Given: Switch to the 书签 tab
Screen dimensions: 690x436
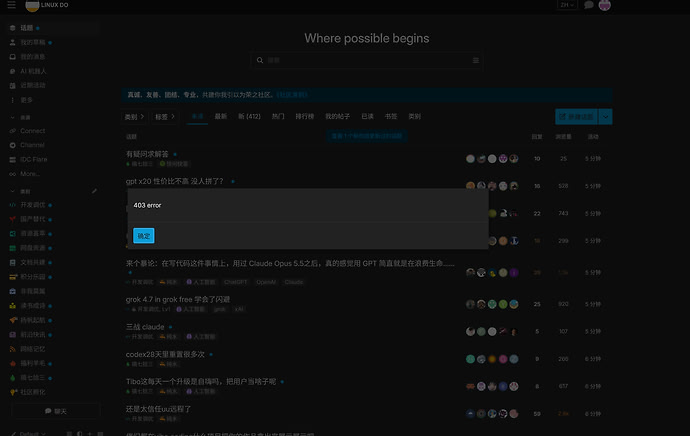Looking at the screenshot, I should 391,116.
